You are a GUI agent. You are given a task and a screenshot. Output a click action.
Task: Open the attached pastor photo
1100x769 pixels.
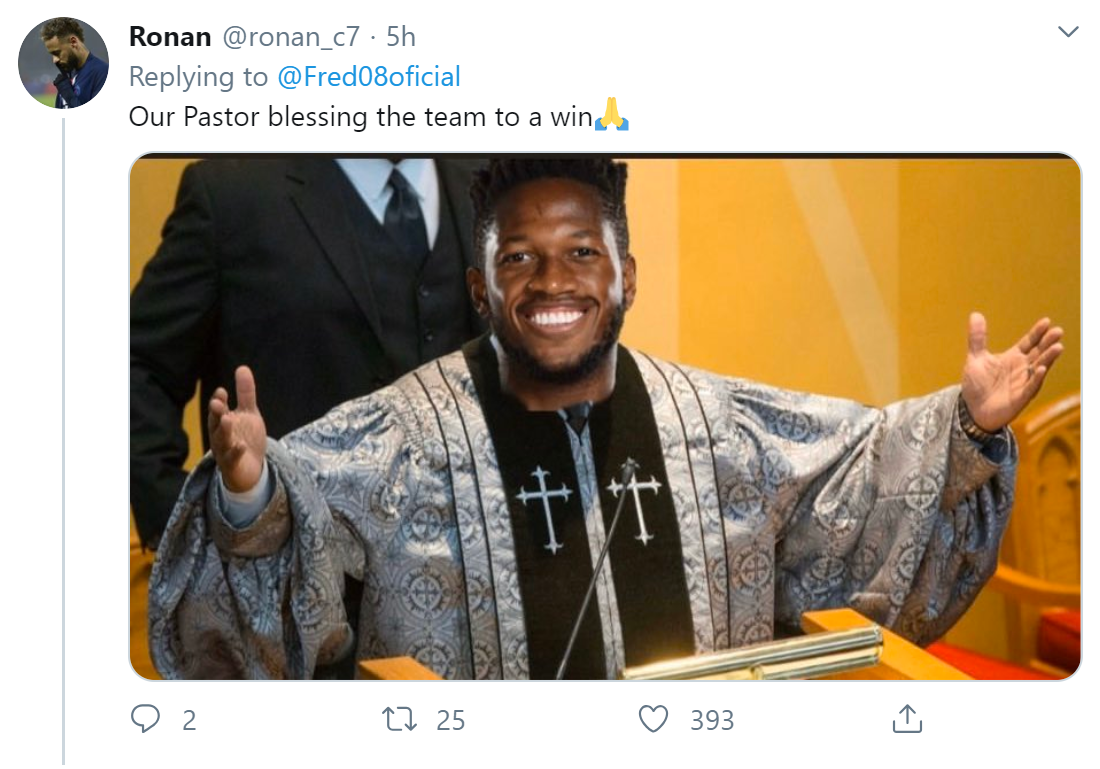click(605, 416)
